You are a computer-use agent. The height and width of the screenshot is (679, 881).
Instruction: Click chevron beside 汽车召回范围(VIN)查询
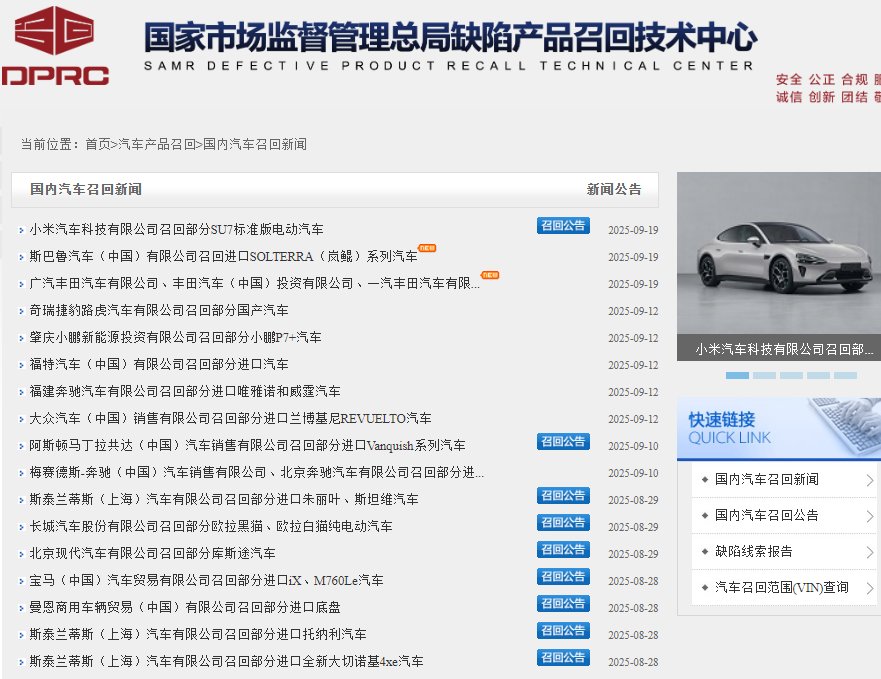(869, 588)
